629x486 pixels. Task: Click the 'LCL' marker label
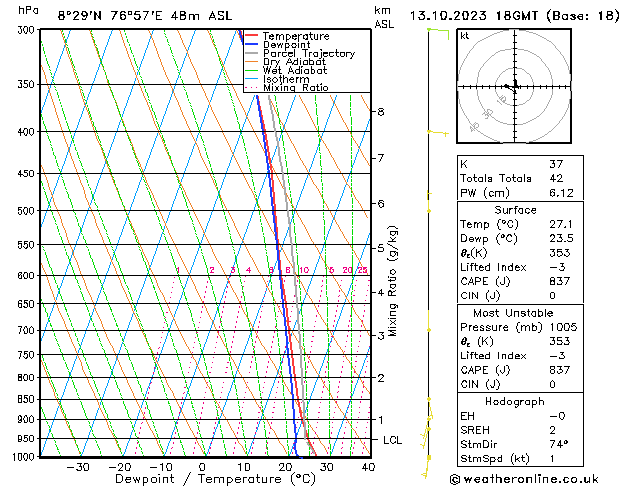392,440
